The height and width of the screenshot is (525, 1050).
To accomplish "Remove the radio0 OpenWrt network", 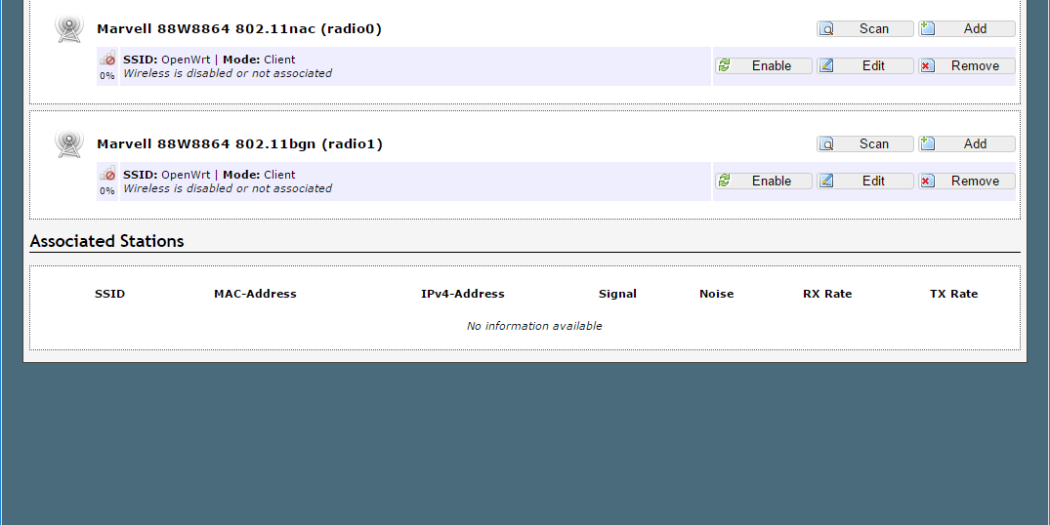I will point(966,66).
